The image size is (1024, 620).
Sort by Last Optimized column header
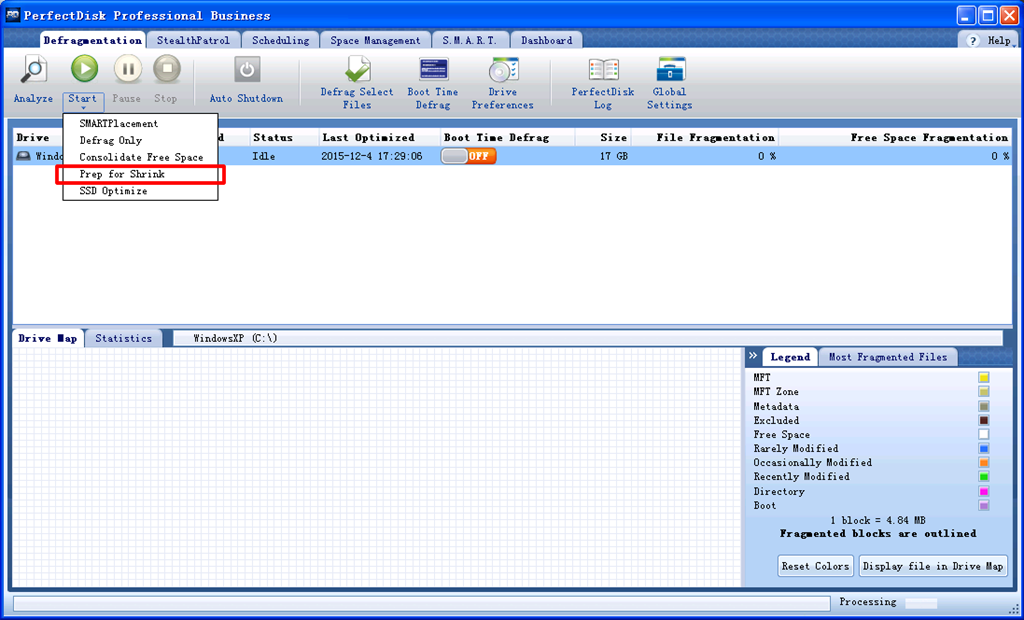[379, 138]
